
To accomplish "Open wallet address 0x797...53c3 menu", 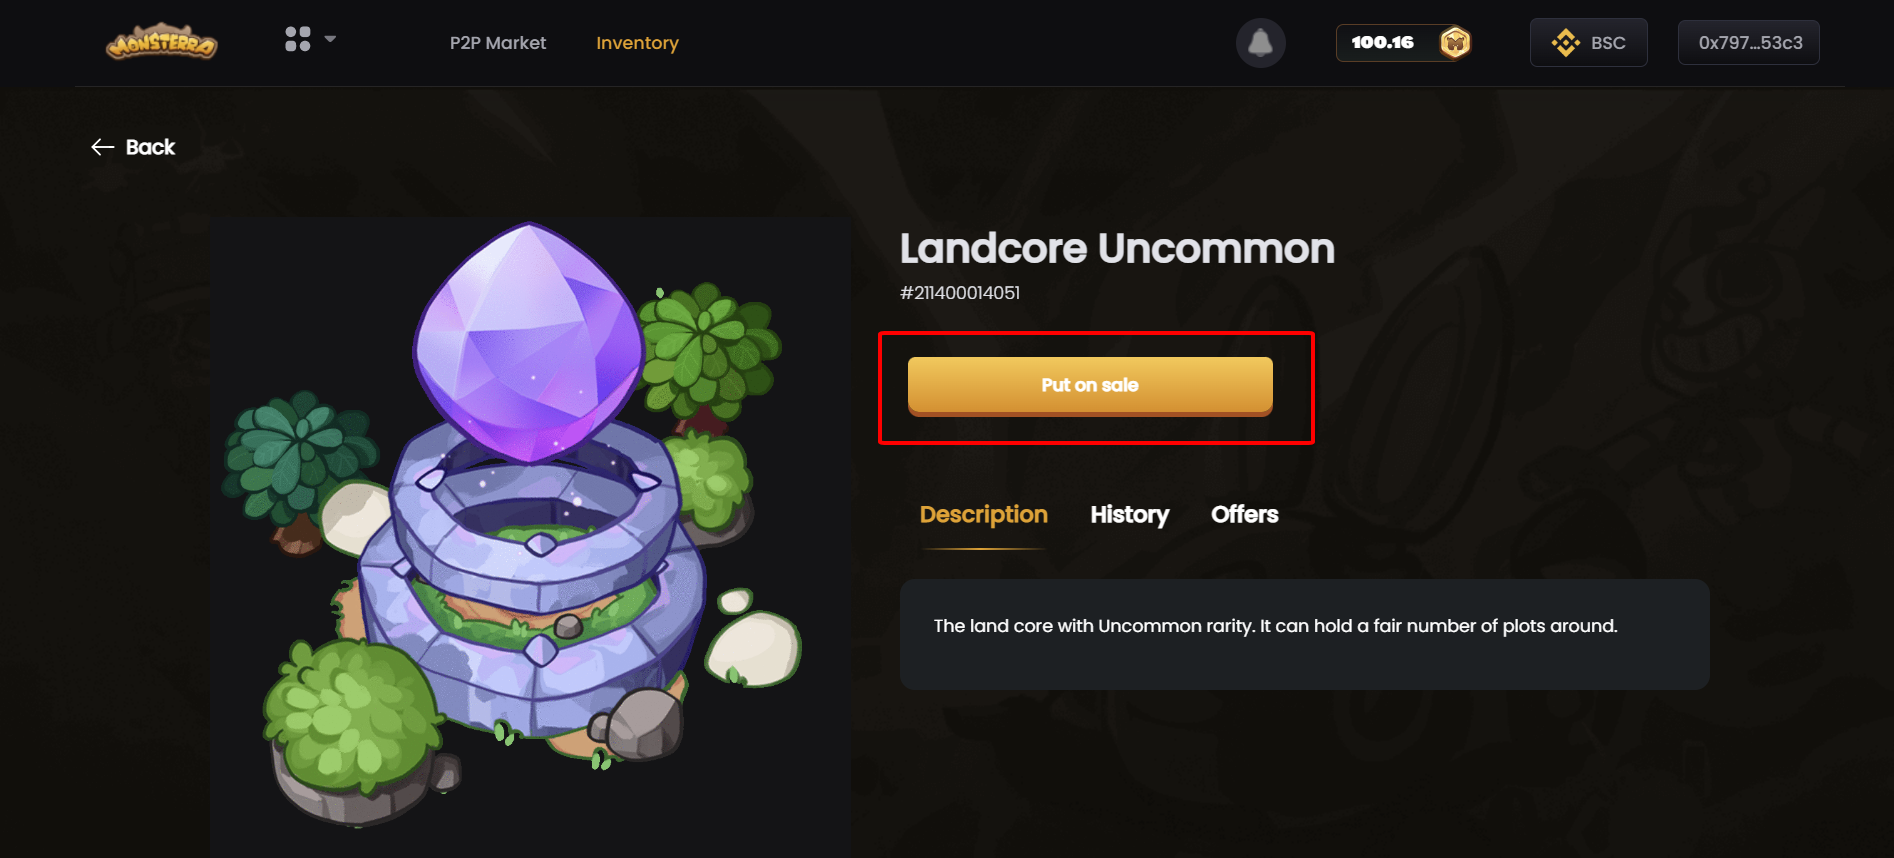I will (1749, 43).
